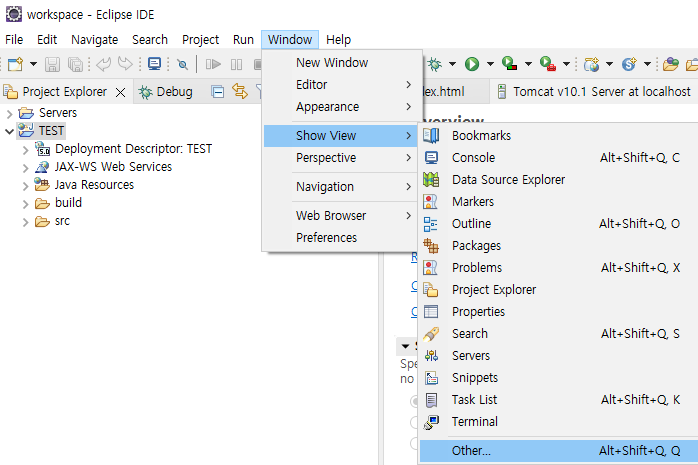
Task: Open the Perspective submenu
Action: click(342, 158)
